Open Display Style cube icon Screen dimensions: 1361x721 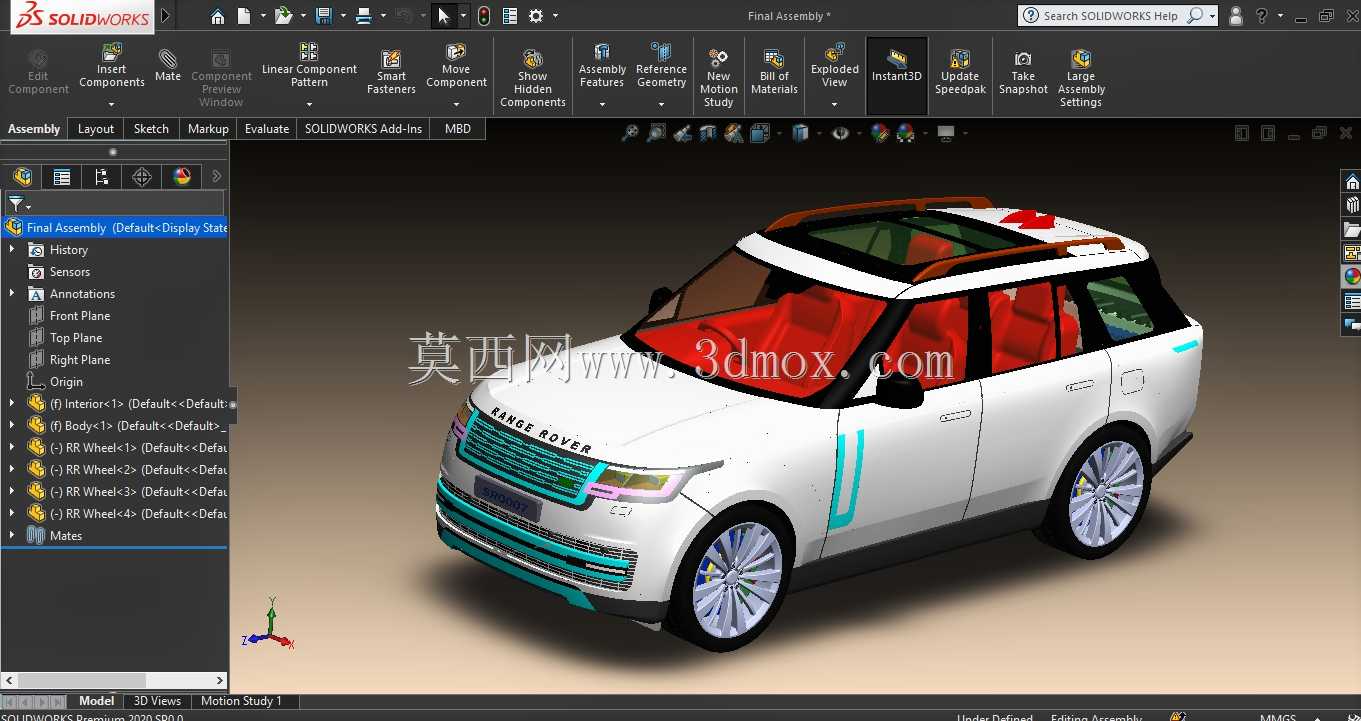800,133
